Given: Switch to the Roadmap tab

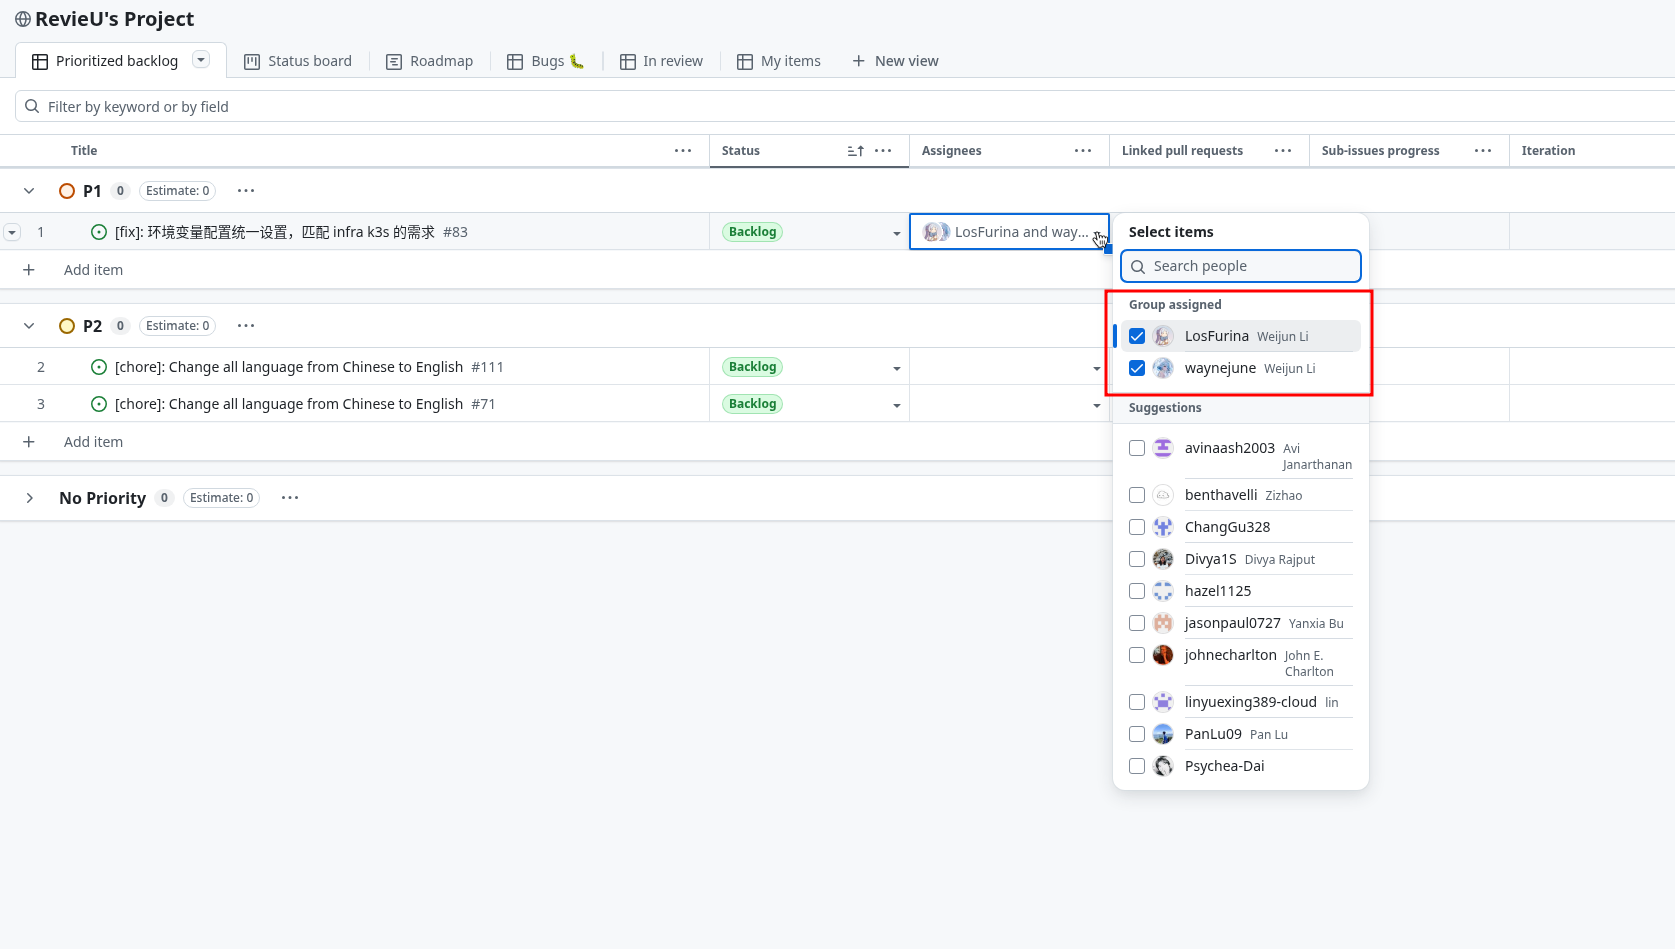Looking at the screenshot, I should pos(441,60).
